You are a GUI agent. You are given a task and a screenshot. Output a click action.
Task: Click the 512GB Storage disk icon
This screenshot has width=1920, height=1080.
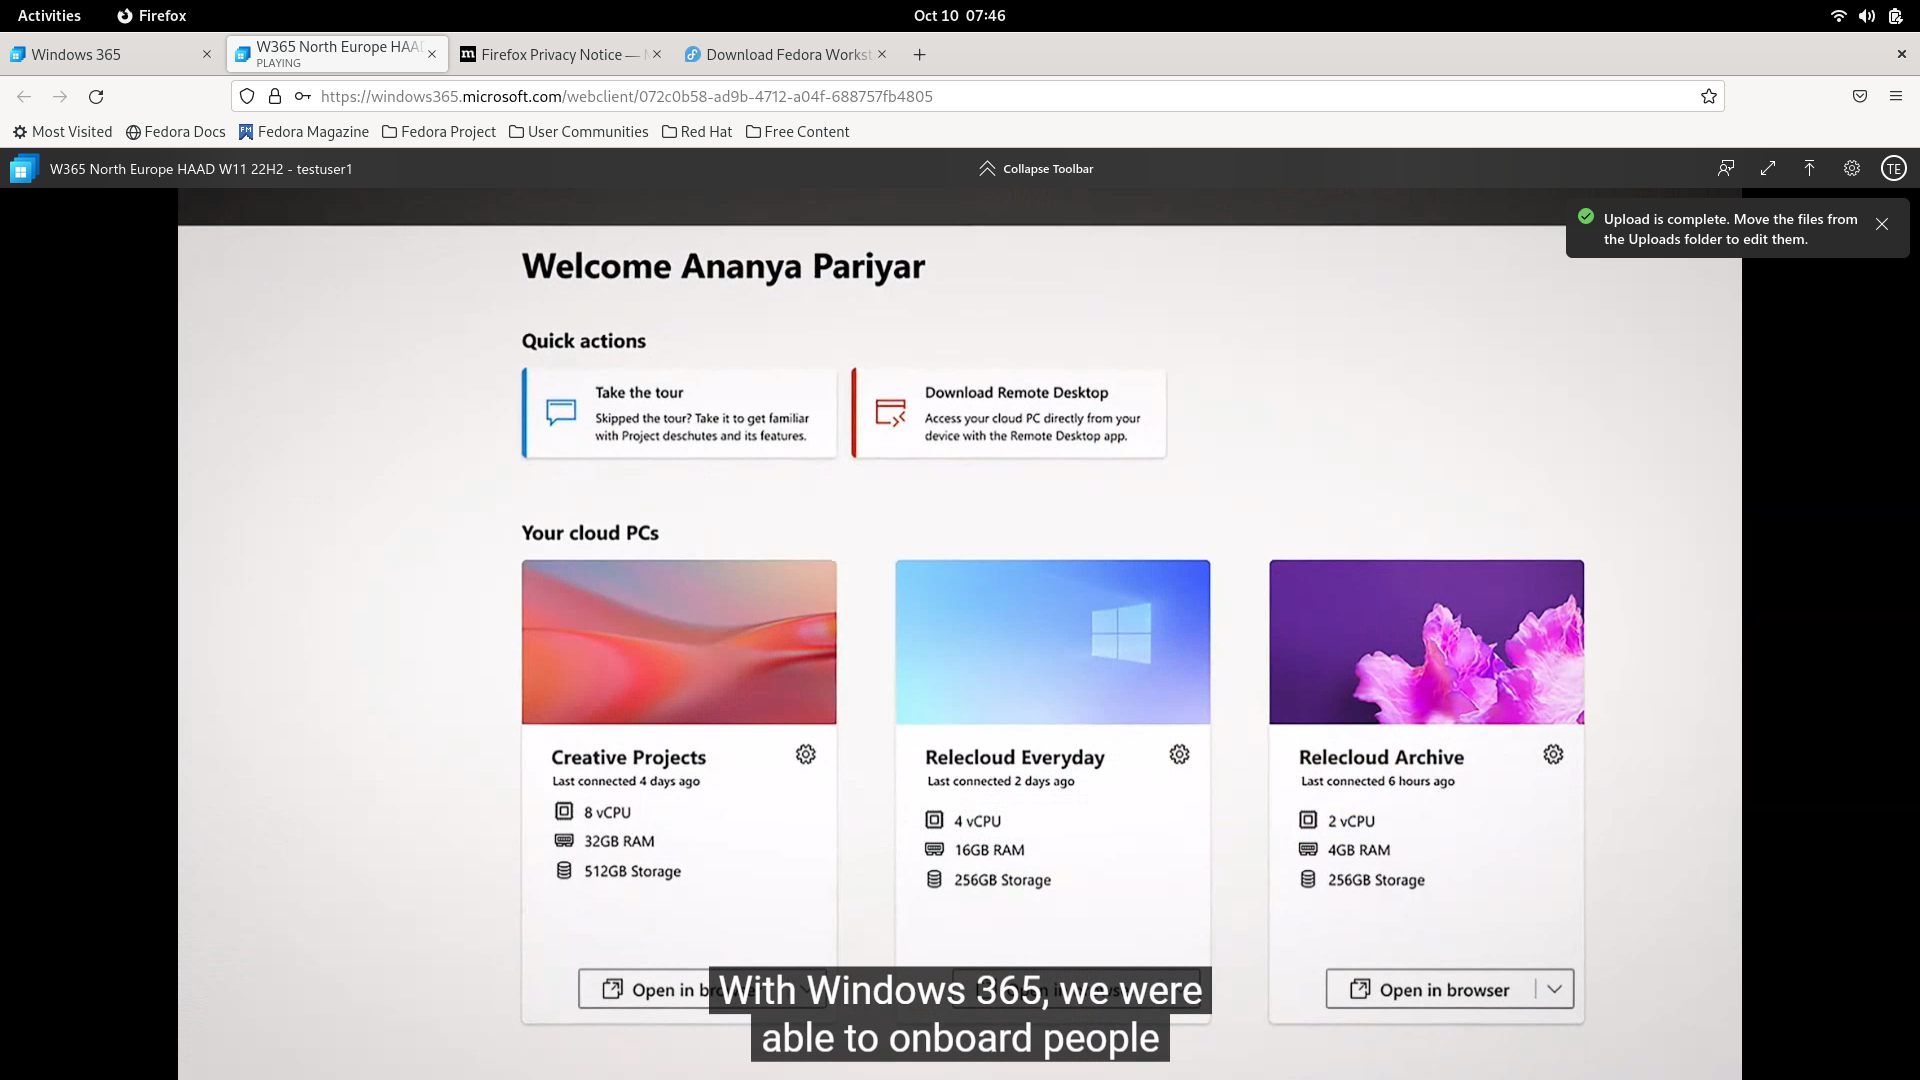[x=564, y=870]
